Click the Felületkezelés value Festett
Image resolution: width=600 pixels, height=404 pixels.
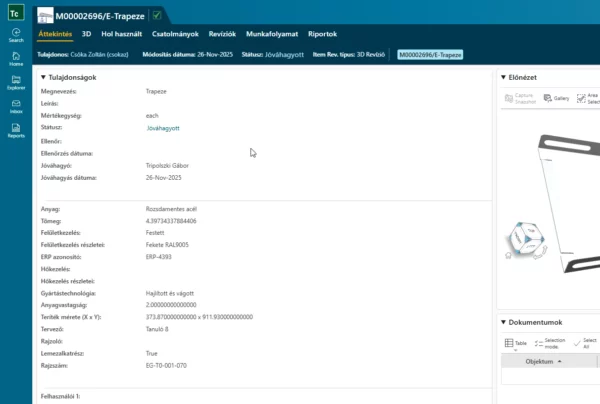point(155,233)
